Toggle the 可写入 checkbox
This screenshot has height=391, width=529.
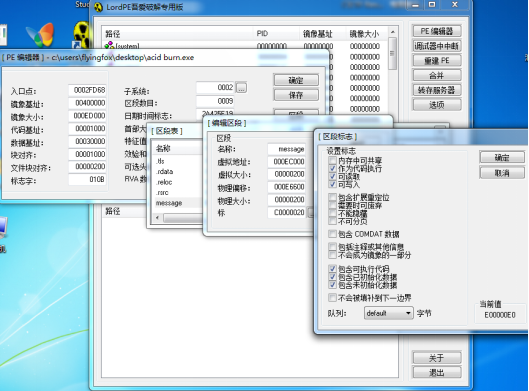point(332,185)
